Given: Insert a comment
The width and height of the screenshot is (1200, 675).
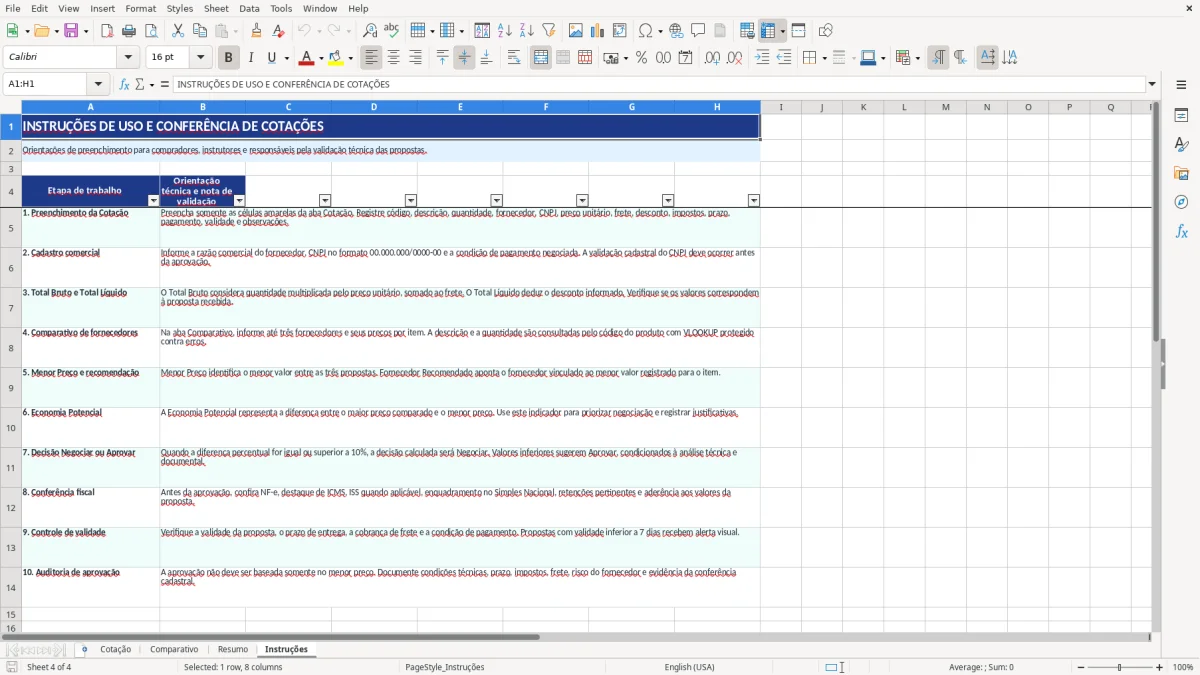Looking at the screenshot, I should (699, 31).
